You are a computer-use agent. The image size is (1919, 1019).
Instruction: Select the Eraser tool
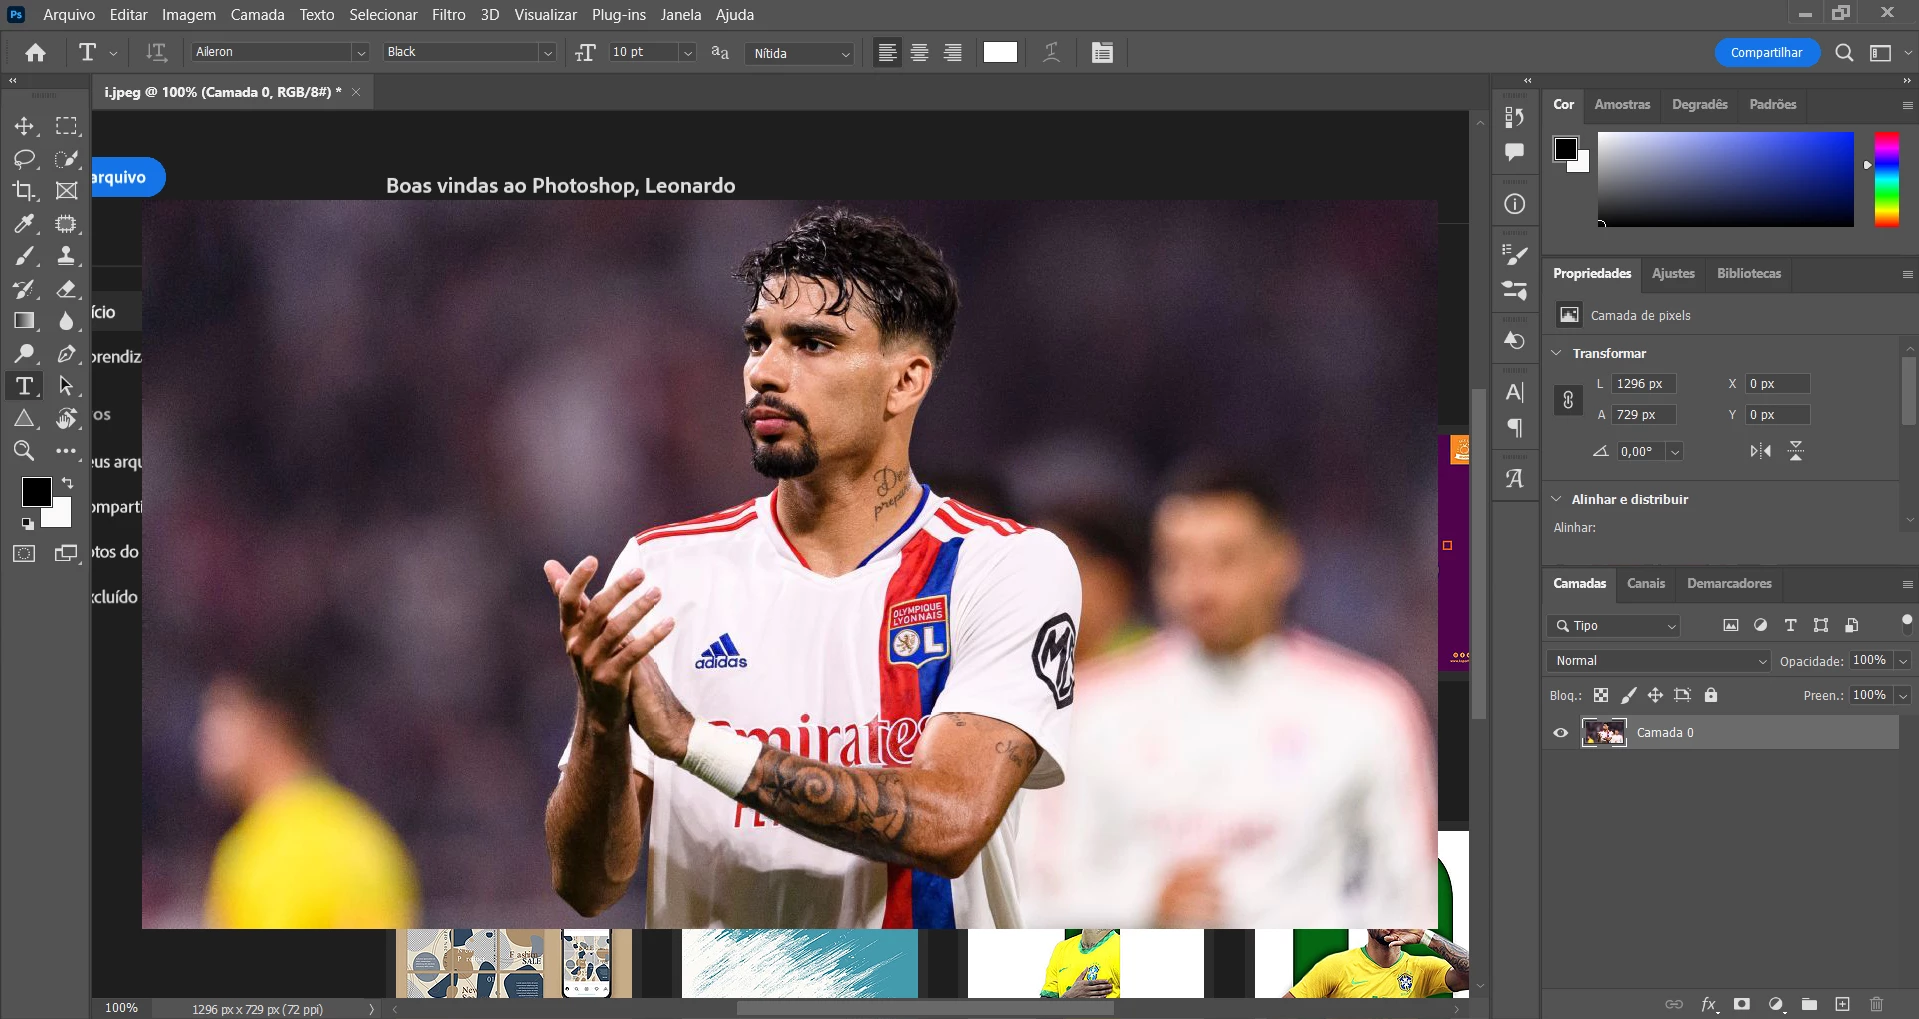pyautogui.click(x=66, y=289)
